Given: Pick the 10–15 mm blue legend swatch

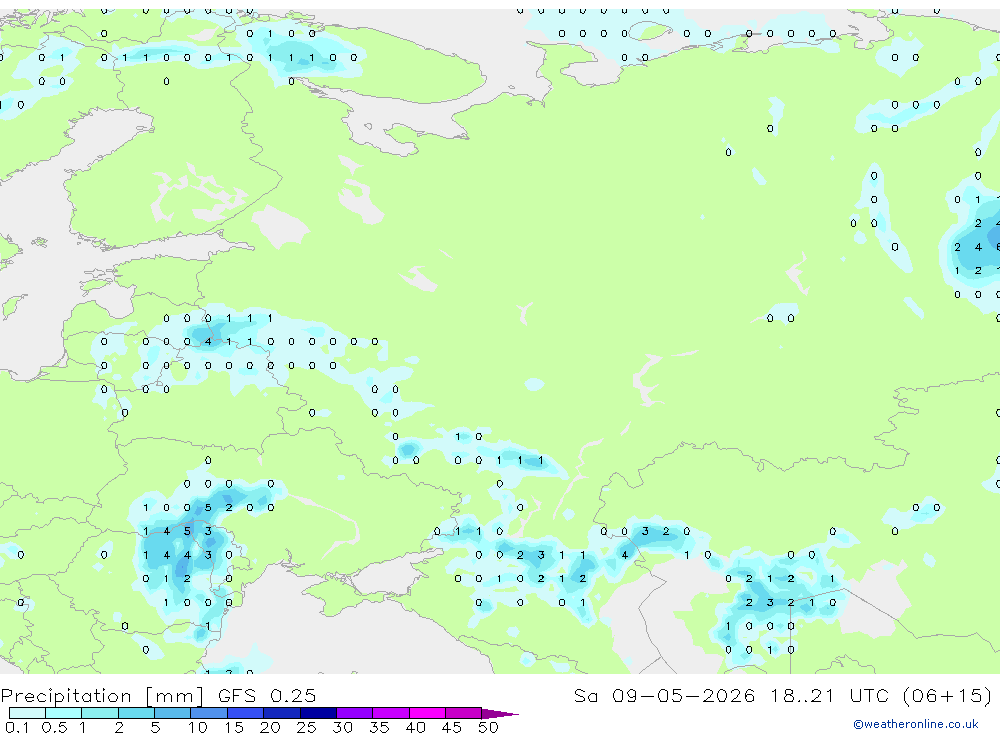Looking at the screenshot, I should pyautogui.click(x=209, y=713).
